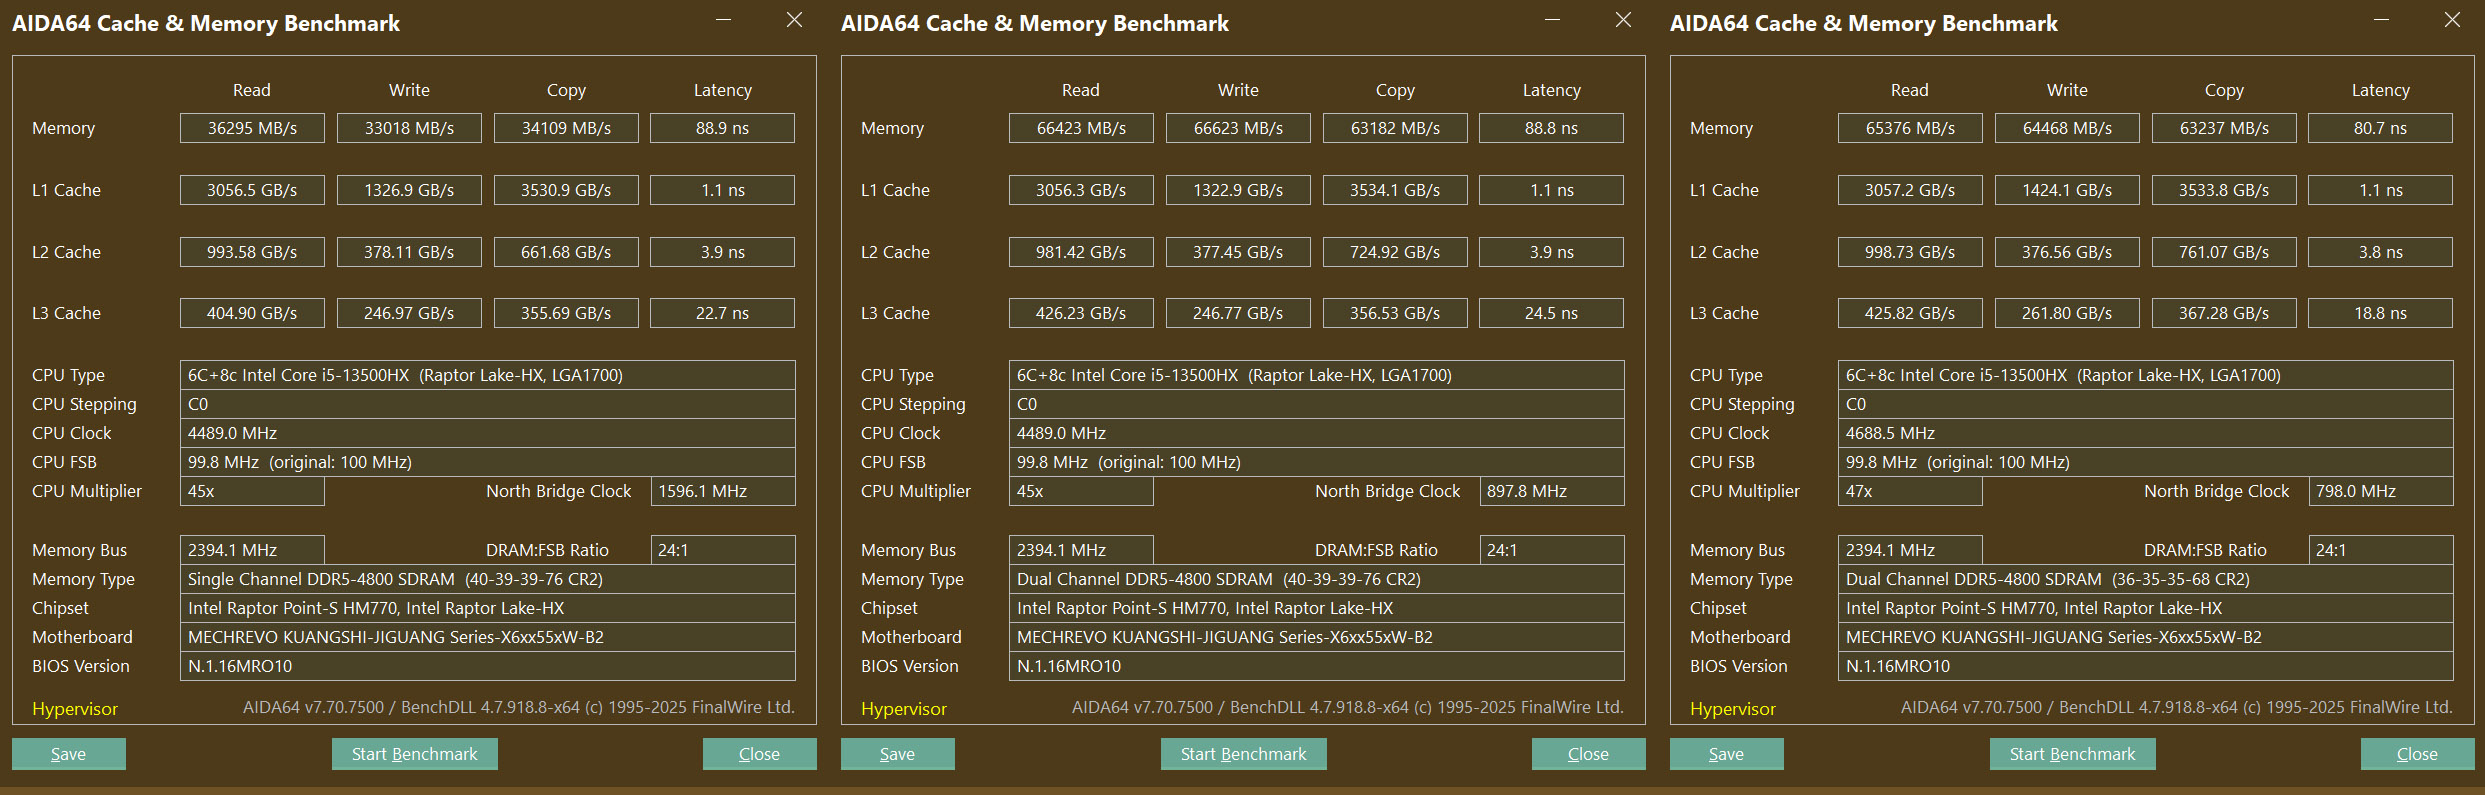Click Close button in the 47x multiplier window

[x=2417, y=754]
